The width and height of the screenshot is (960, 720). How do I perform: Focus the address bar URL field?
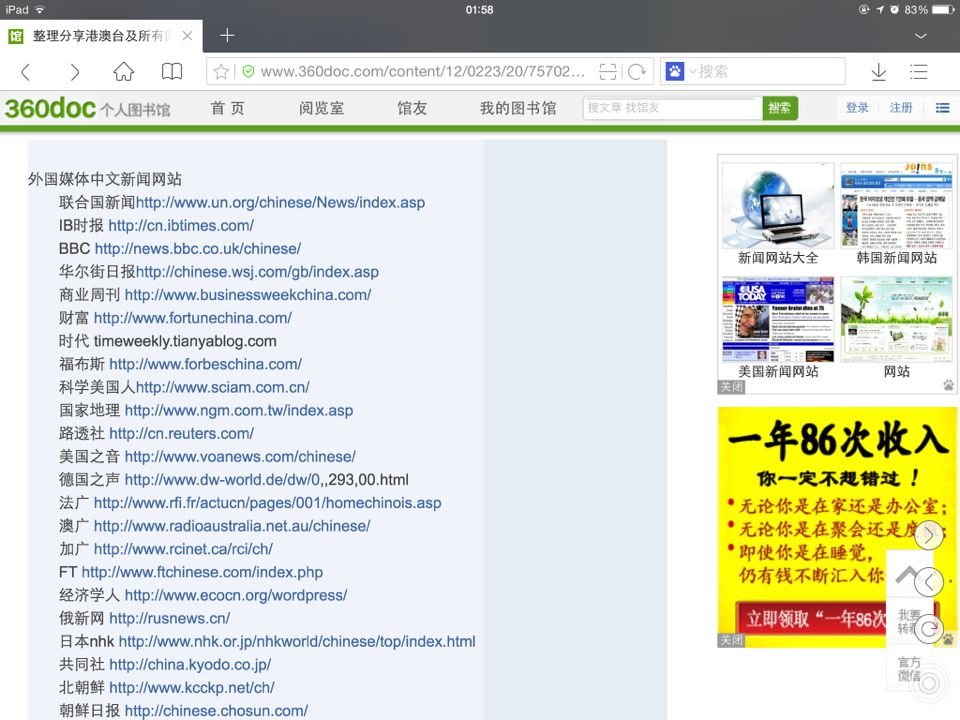pos(422,72)
